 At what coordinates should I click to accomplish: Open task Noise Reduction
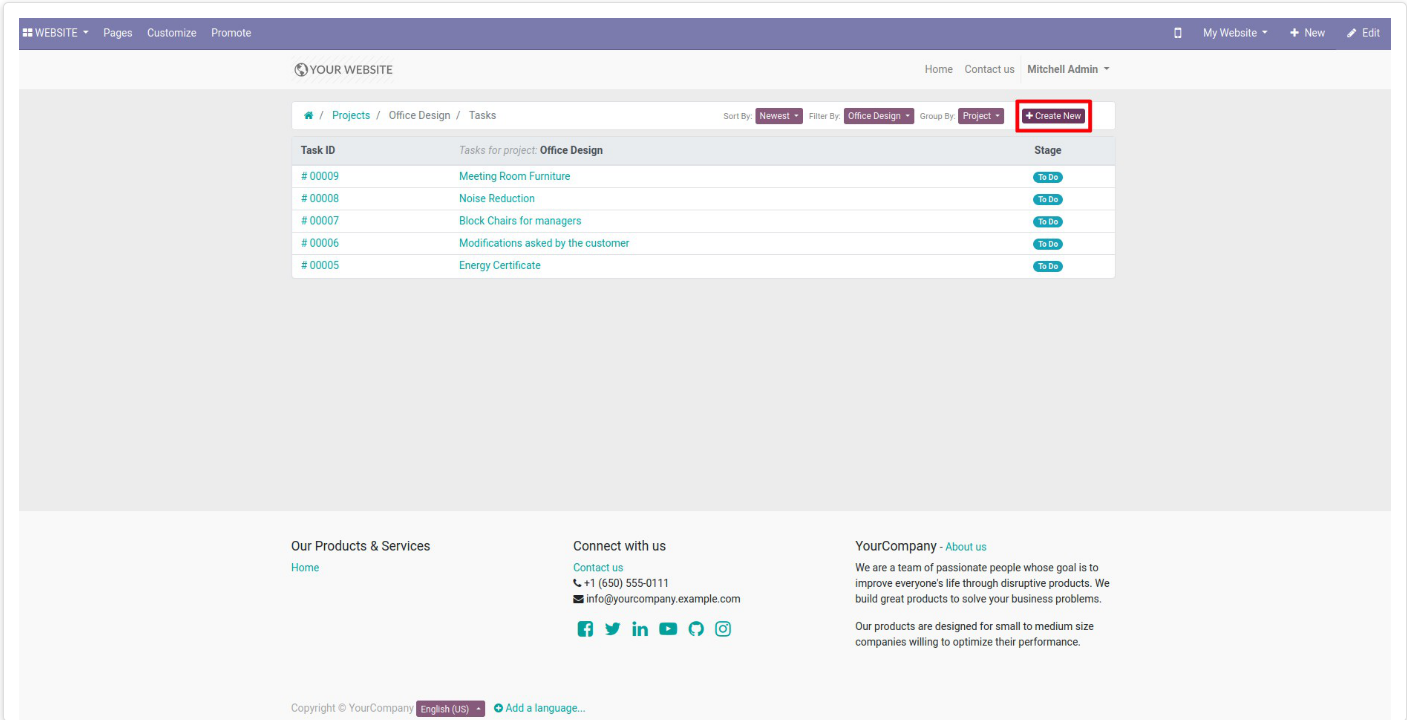[x=497, y=199]
